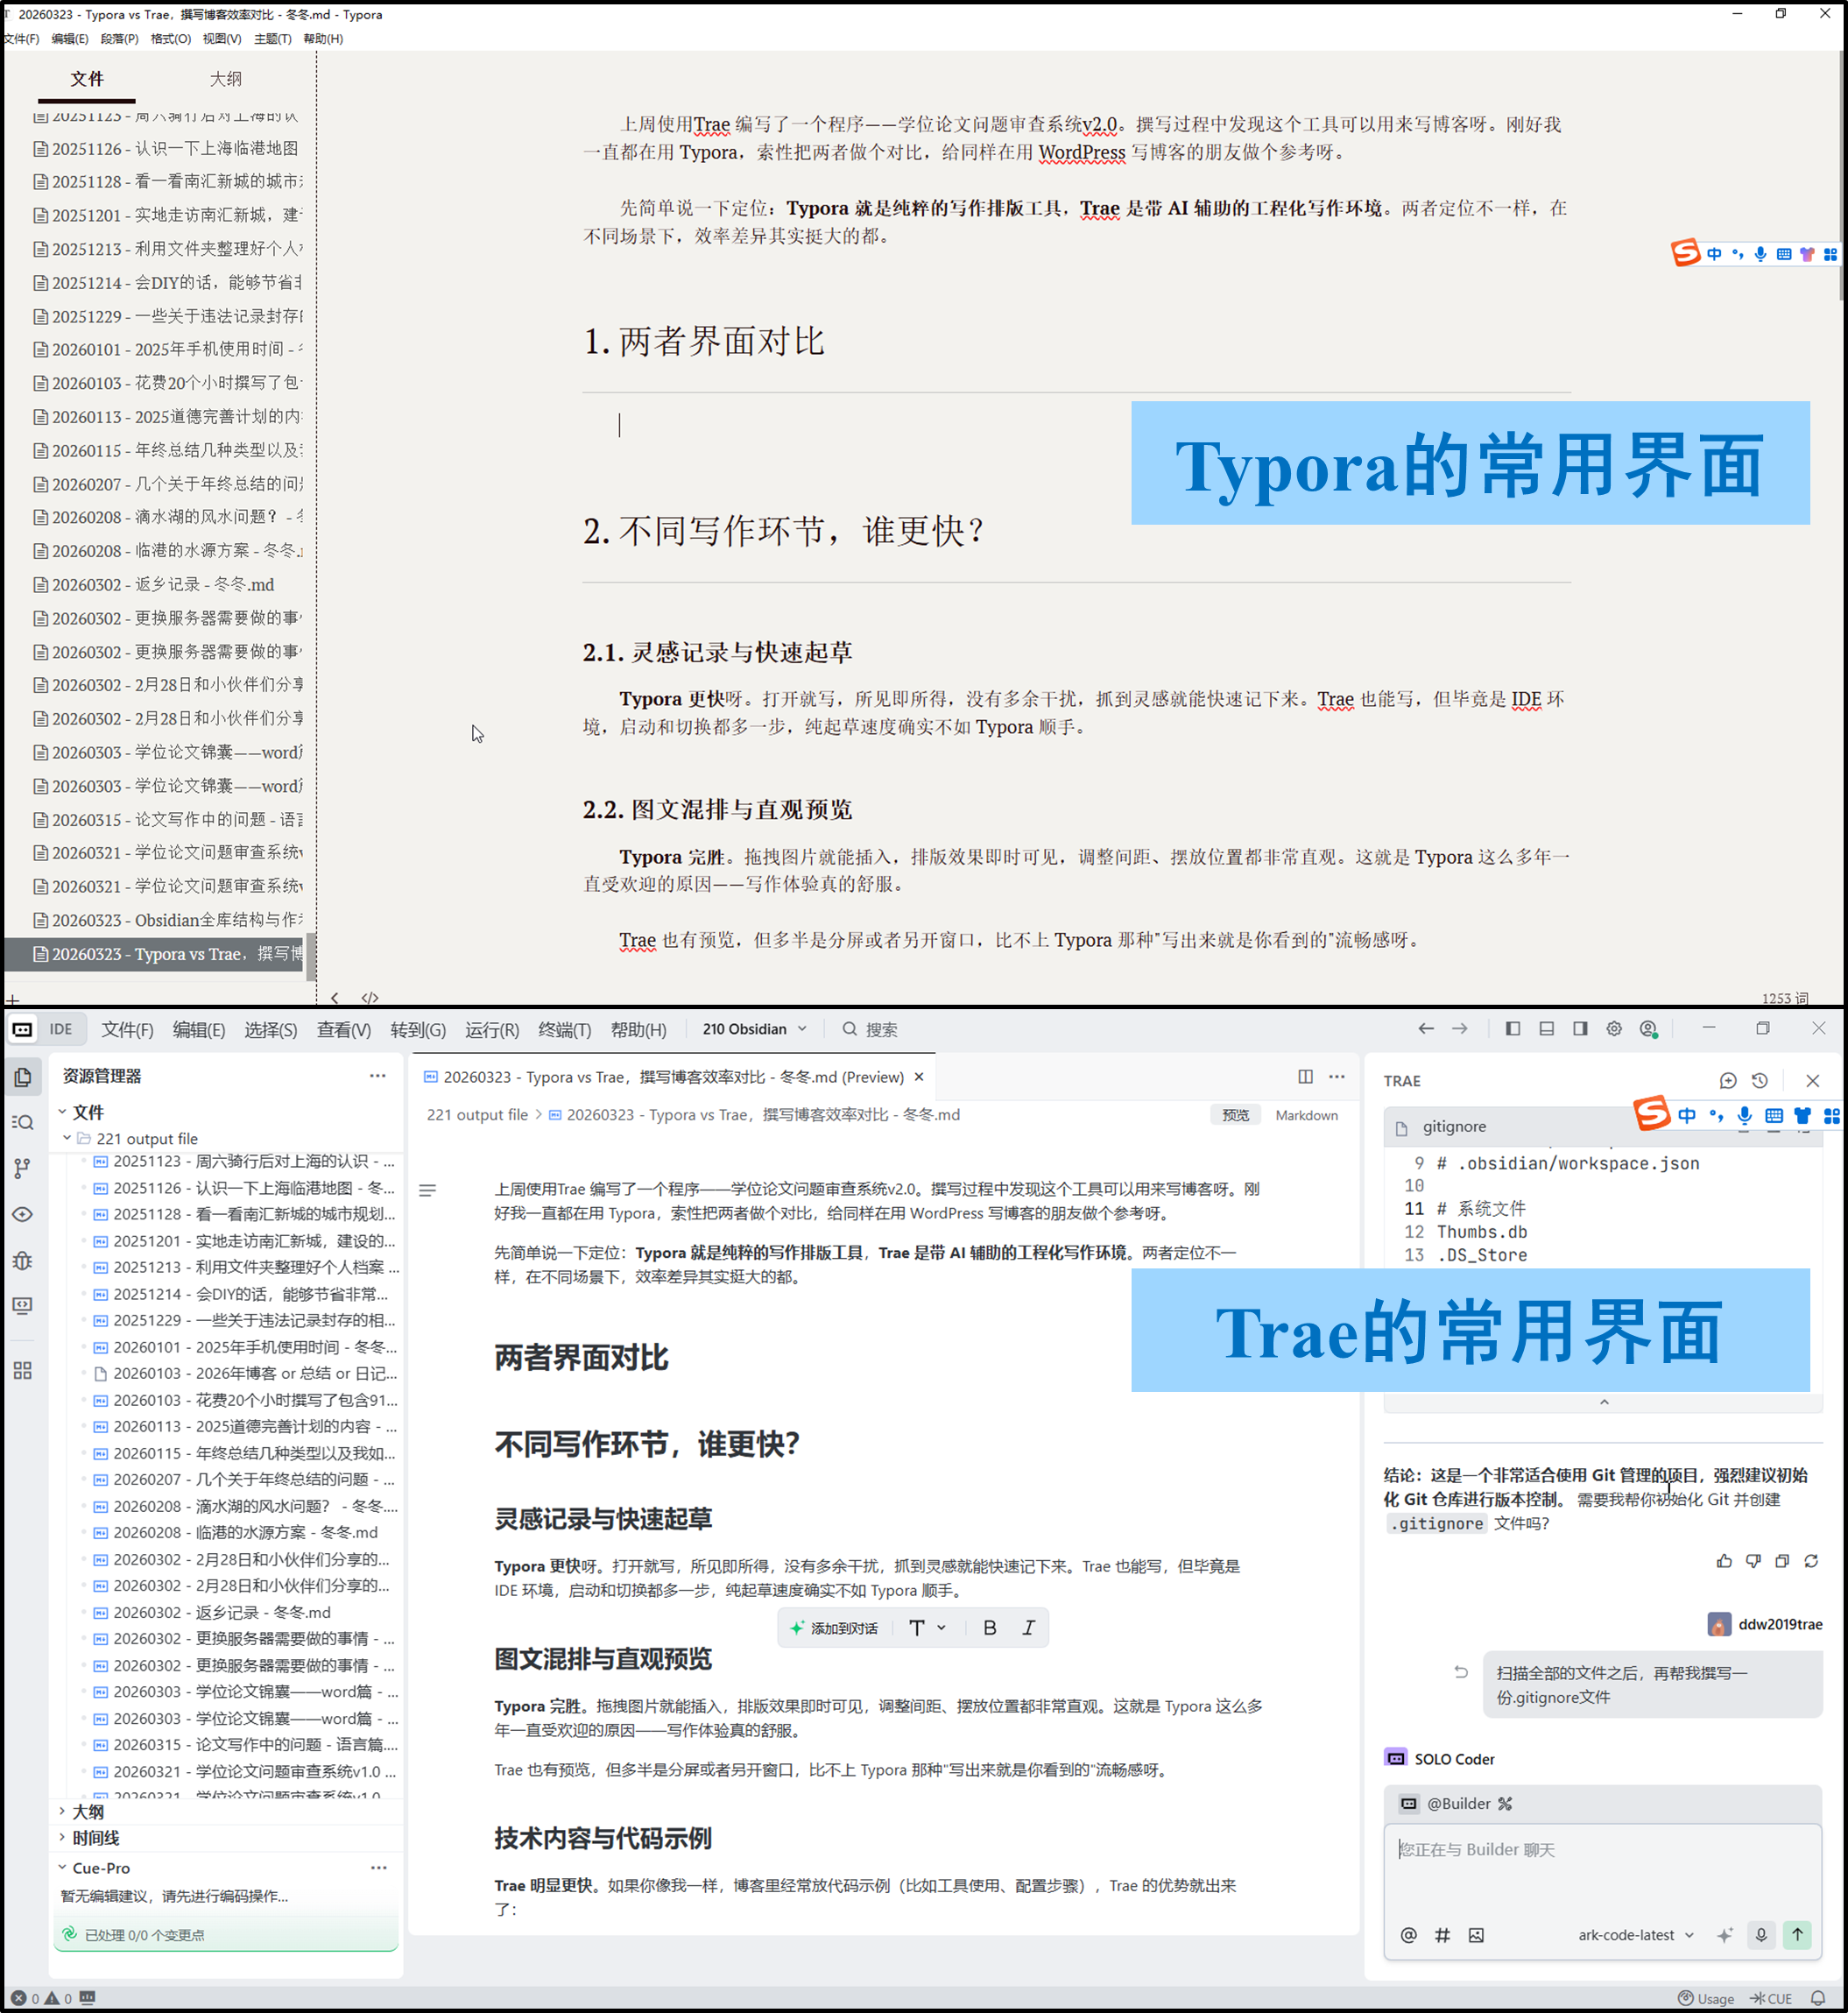Screen dimensions: 1848x2013
Task: Switch the editor to 预览 preview mode
Action: click(x=1236, y=1114)
